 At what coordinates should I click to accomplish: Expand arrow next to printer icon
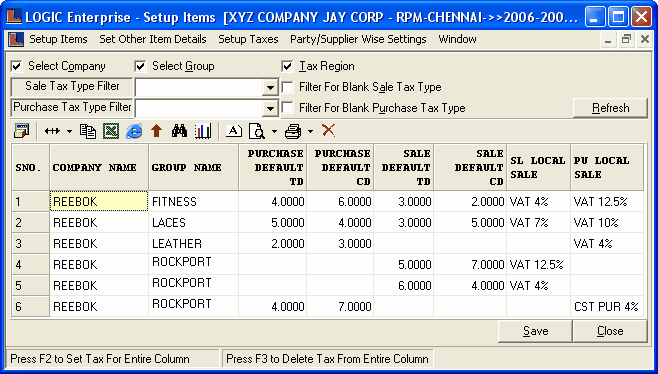(310, 131)
